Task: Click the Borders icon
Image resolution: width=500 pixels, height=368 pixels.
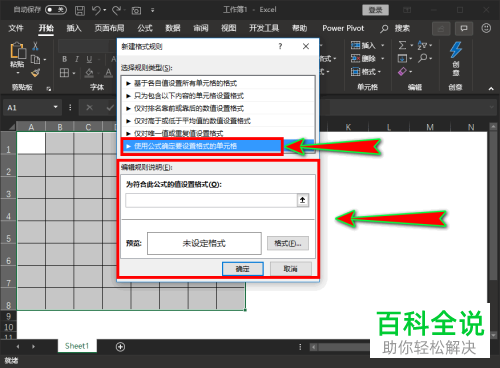Action: coord(64,73)
